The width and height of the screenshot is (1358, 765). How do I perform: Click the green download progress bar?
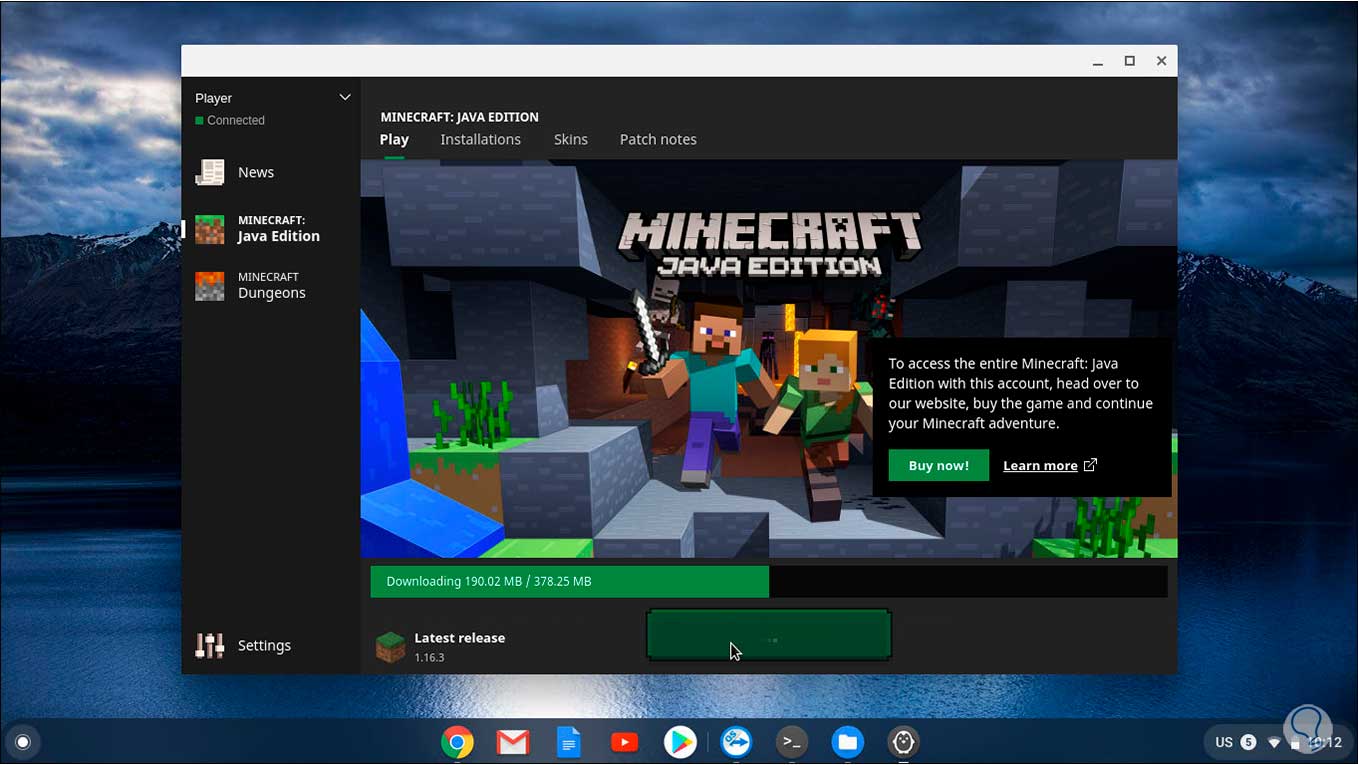tap(769, 581)
